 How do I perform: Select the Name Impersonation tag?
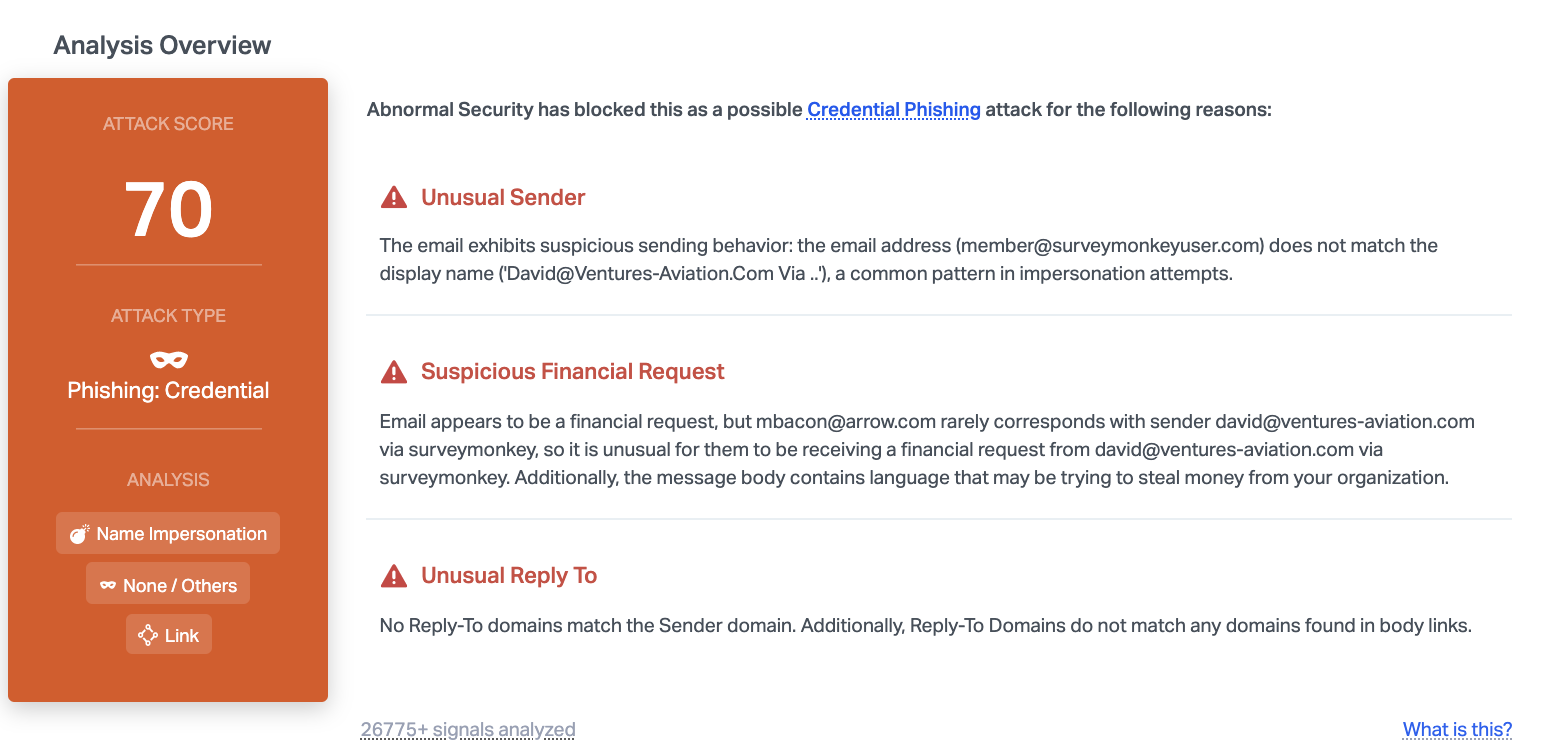(x=168, y=534)
